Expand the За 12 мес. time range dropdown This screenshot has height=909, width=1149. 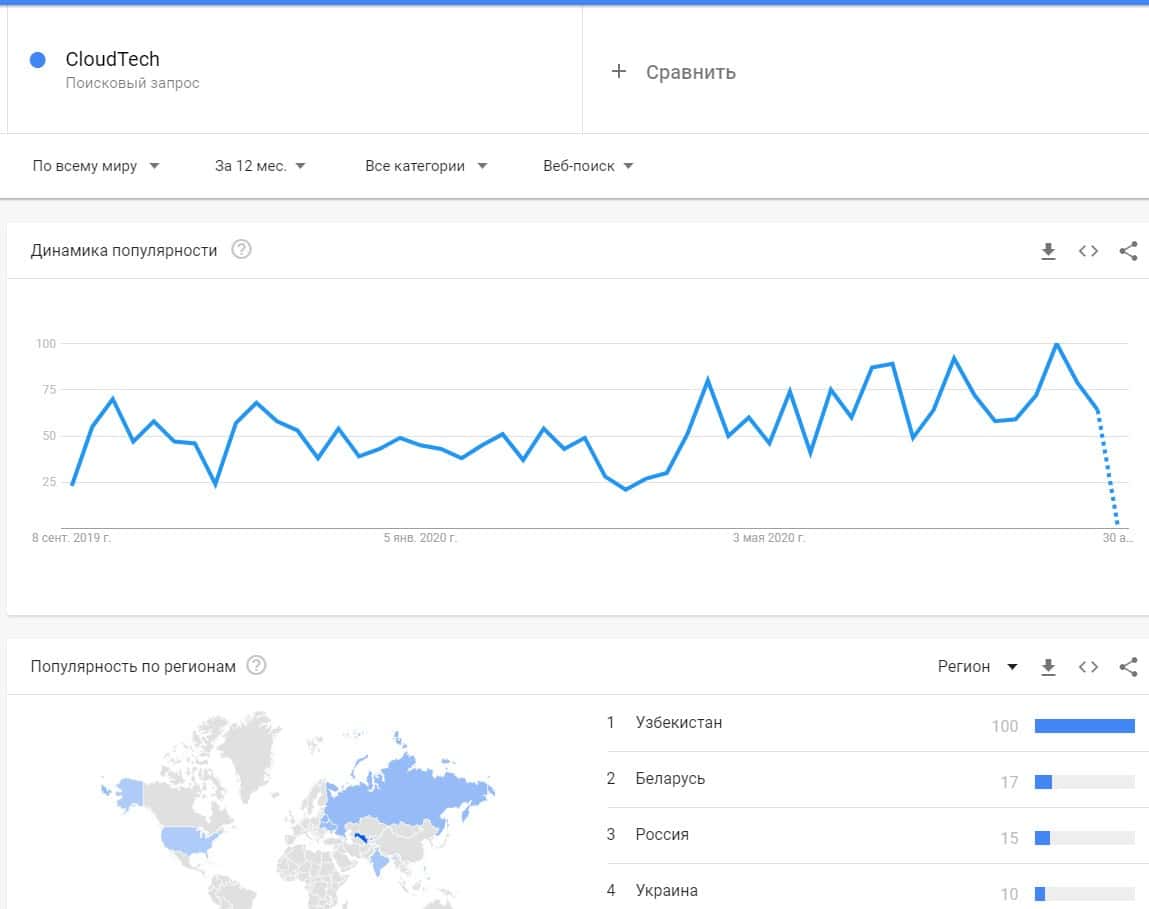pos(260,166)
